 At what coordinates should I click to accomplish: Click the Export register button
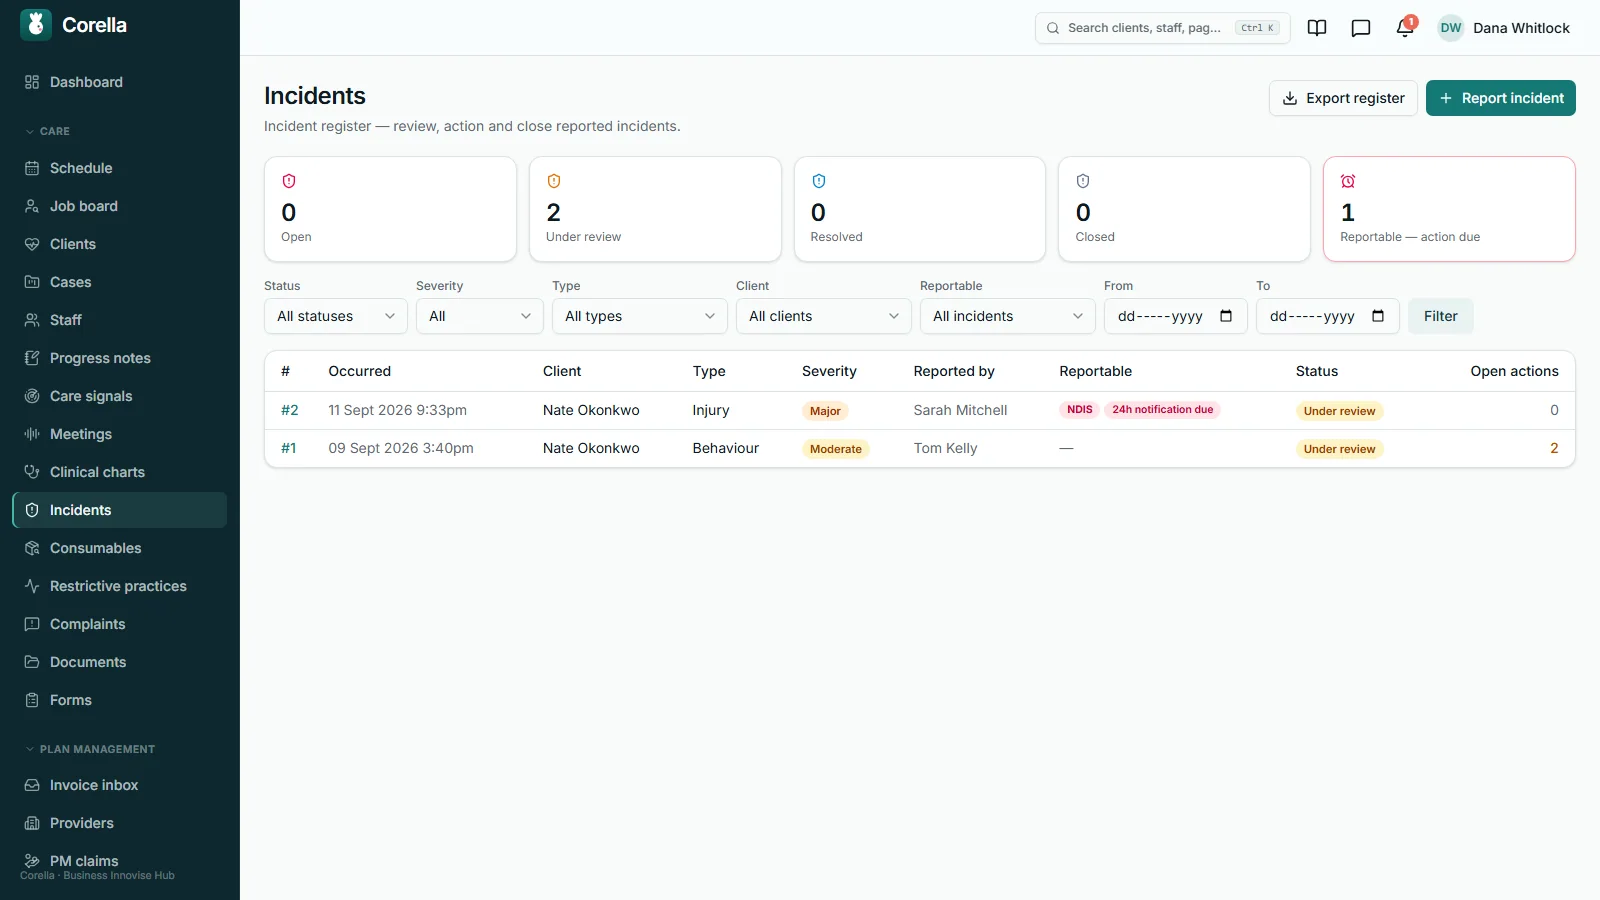pos(1343,98)
